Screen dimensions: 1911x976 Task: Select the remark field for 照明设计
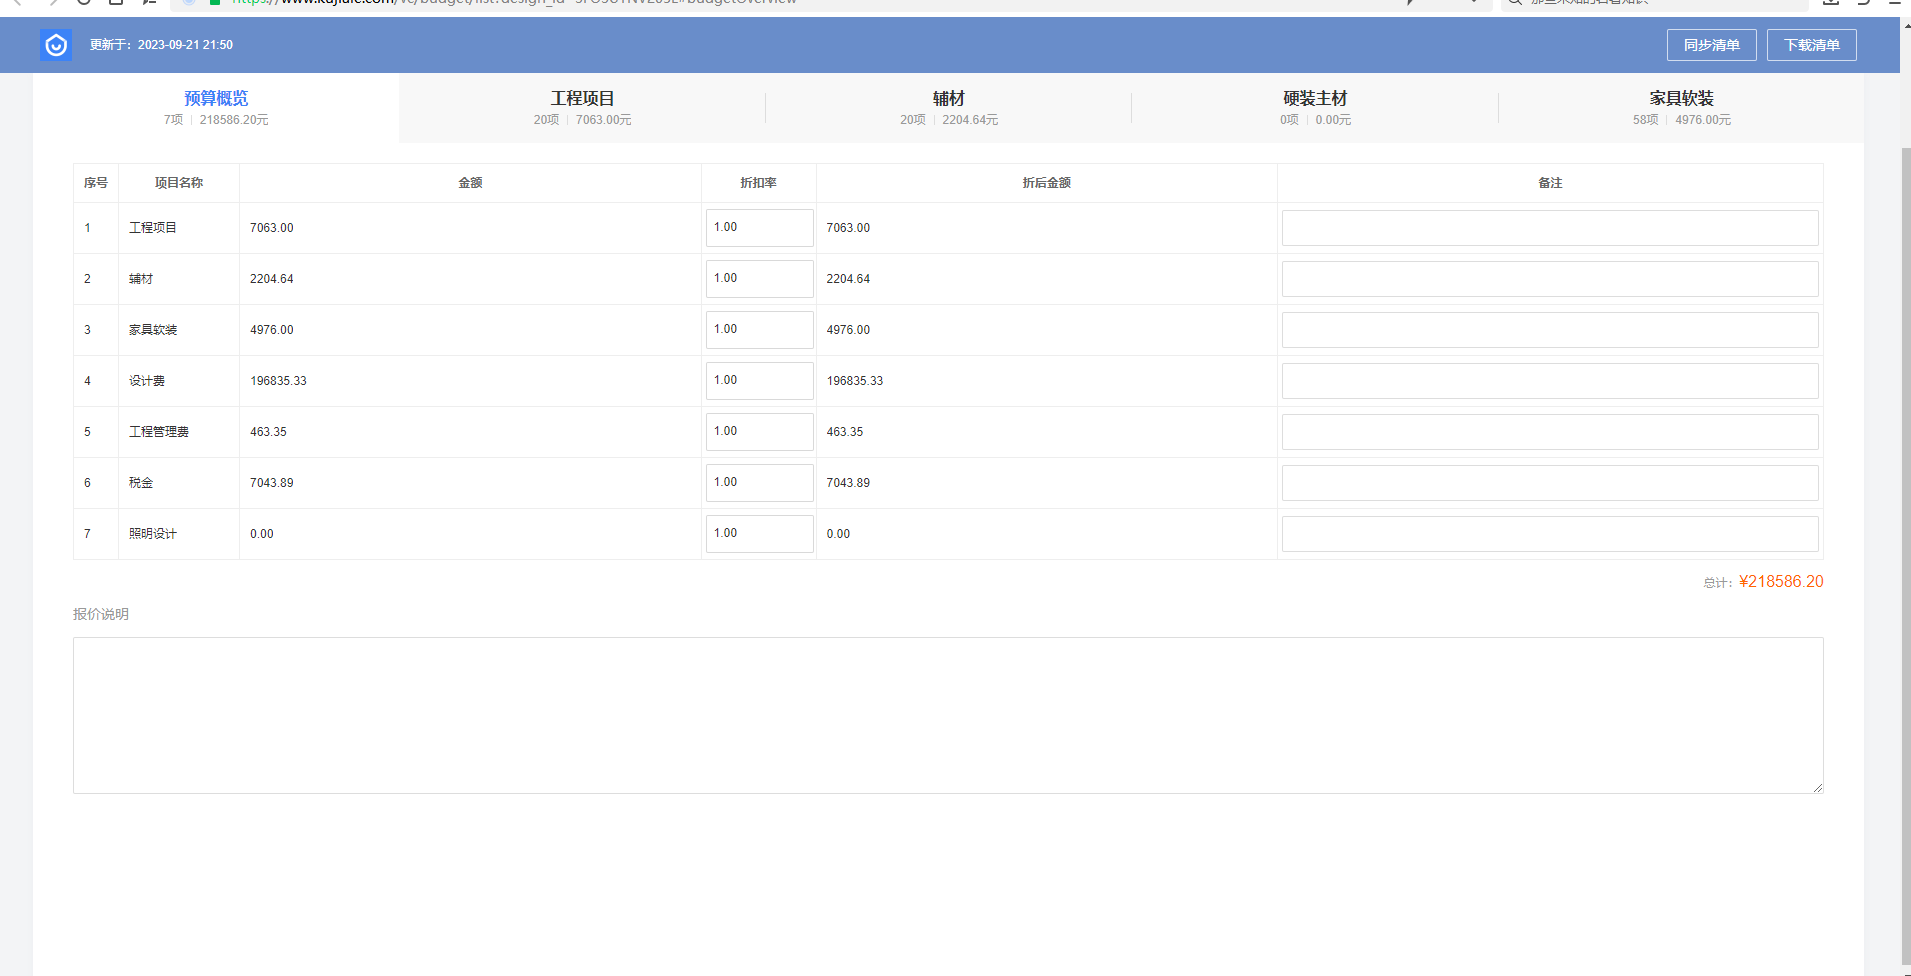1549,534
